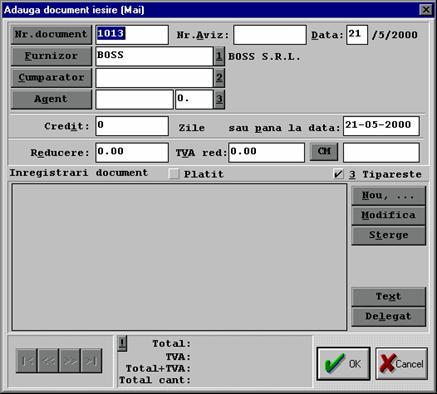Confirm with the OK button
This screenshot has height=394, width=437.
[x=343, y=364]
